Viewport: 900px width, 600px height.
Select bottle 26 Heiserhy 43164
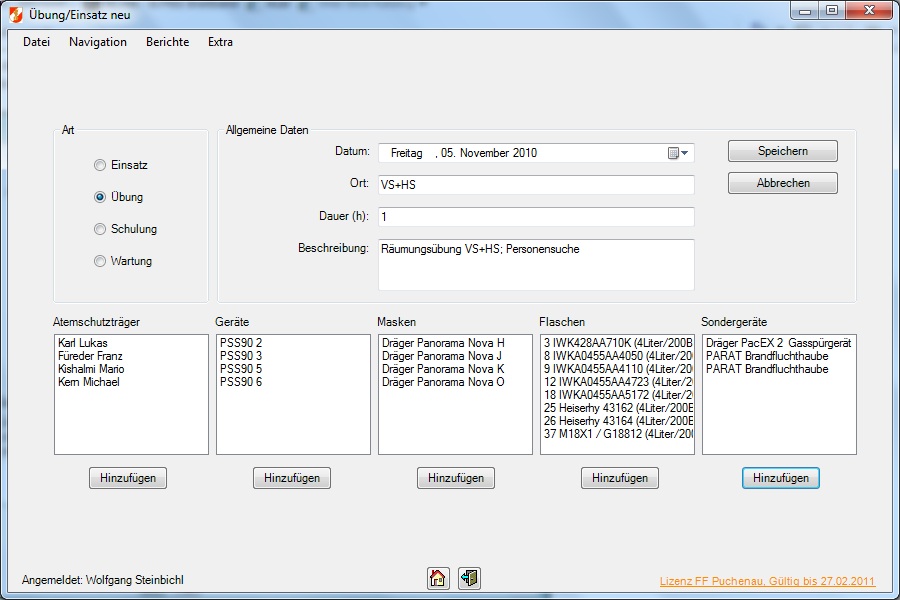tap(618, 421)
